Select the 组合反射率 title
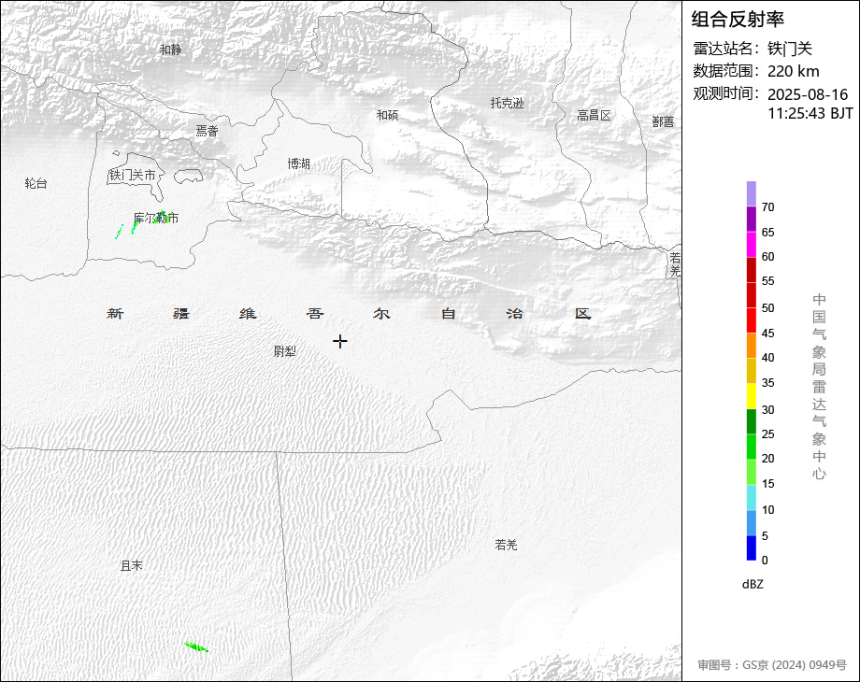Screen dimensions: 860x682 [x=737, y=19]
